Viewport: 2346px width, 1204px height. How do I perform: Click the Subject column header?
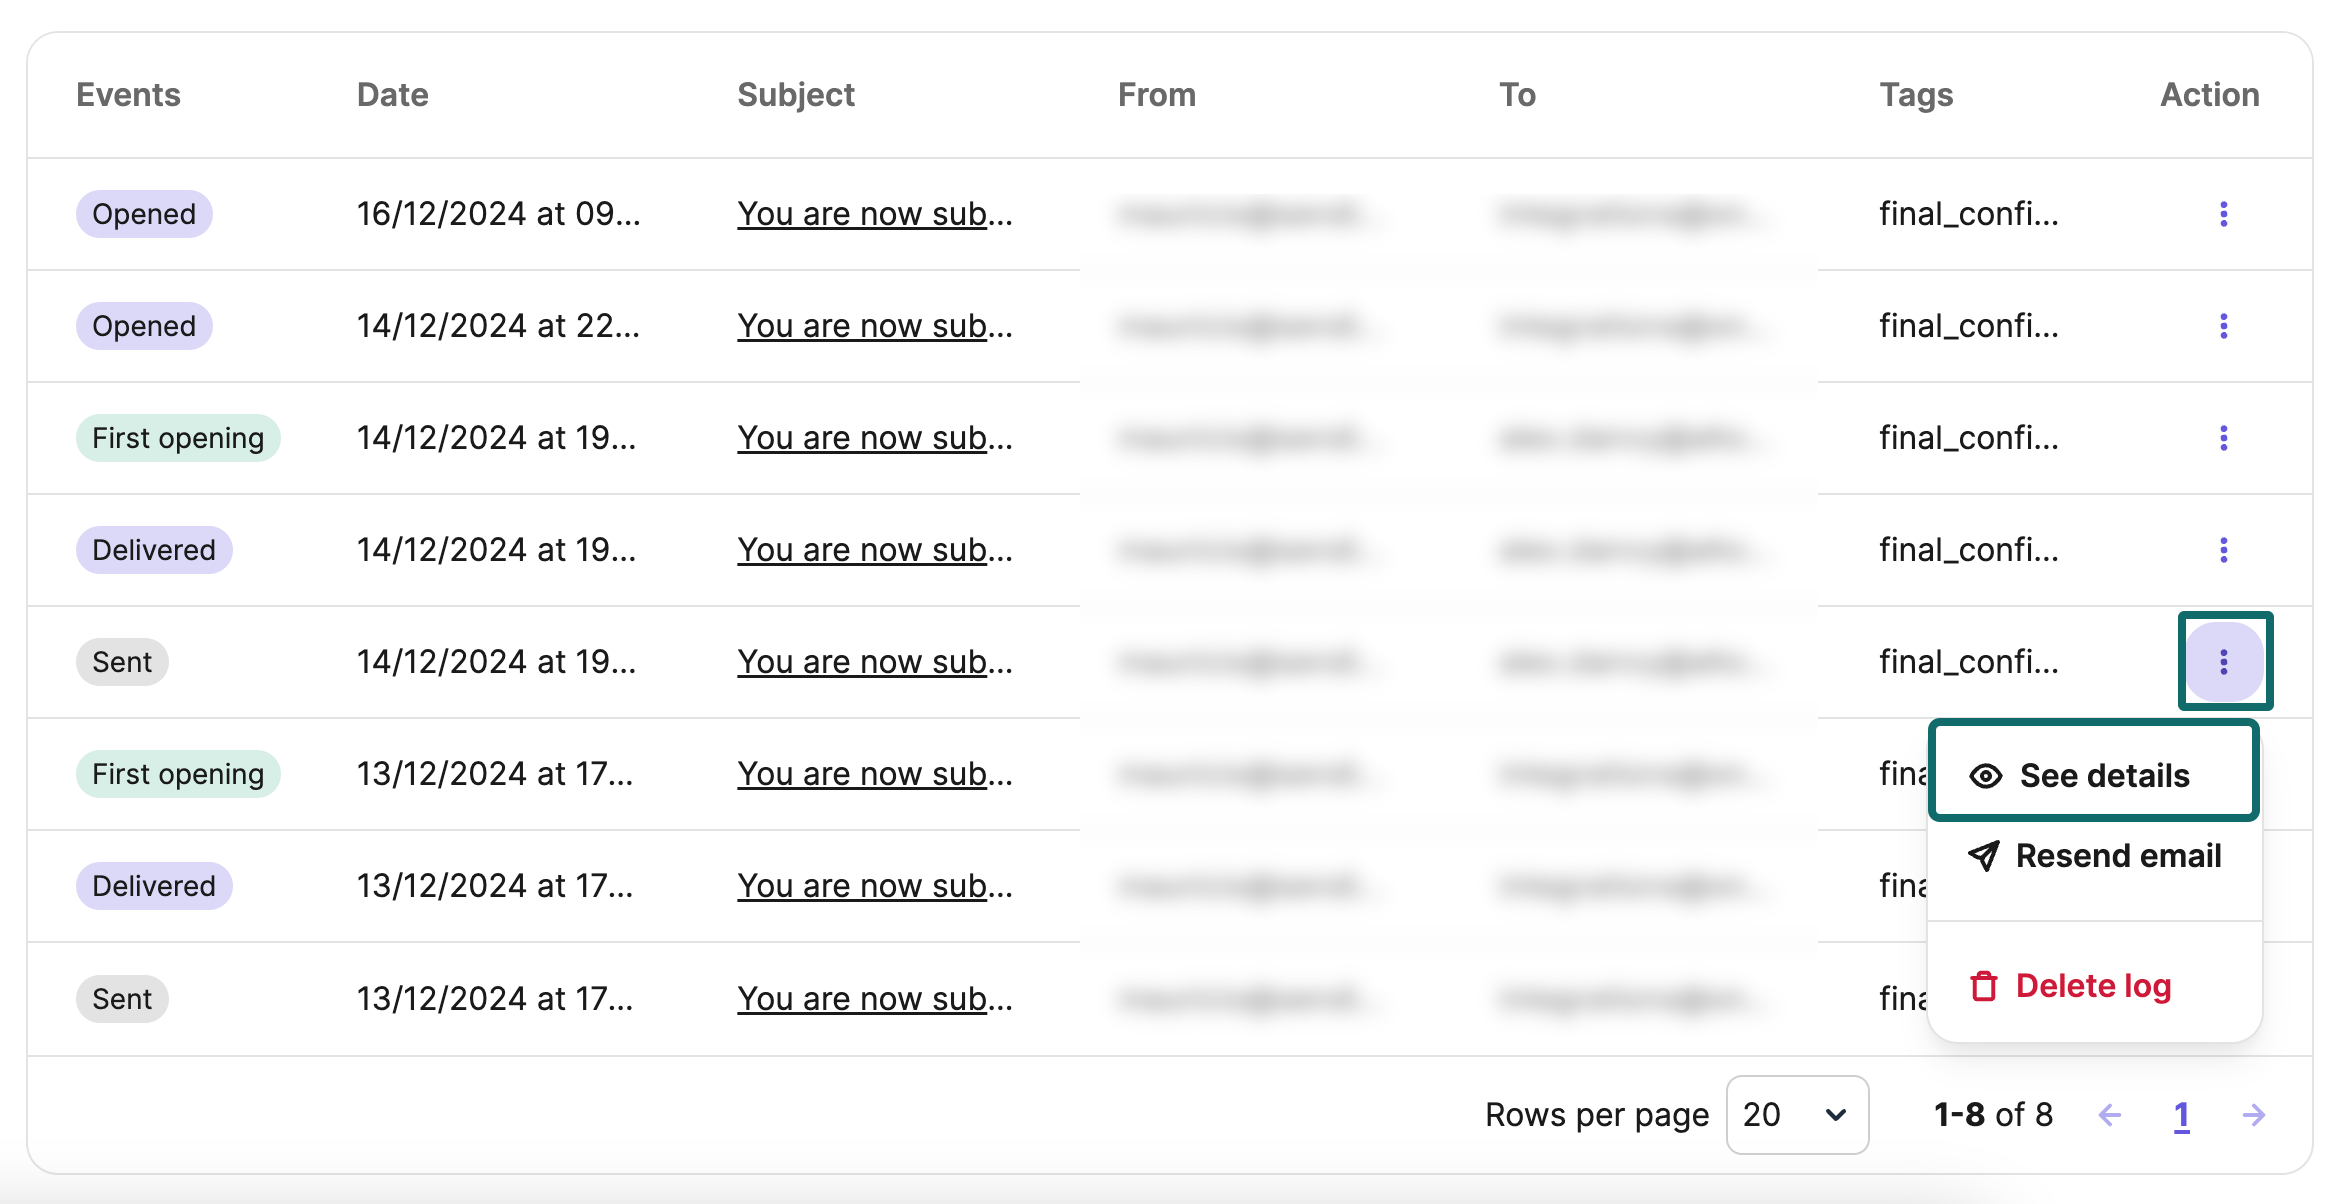(796, 95)
